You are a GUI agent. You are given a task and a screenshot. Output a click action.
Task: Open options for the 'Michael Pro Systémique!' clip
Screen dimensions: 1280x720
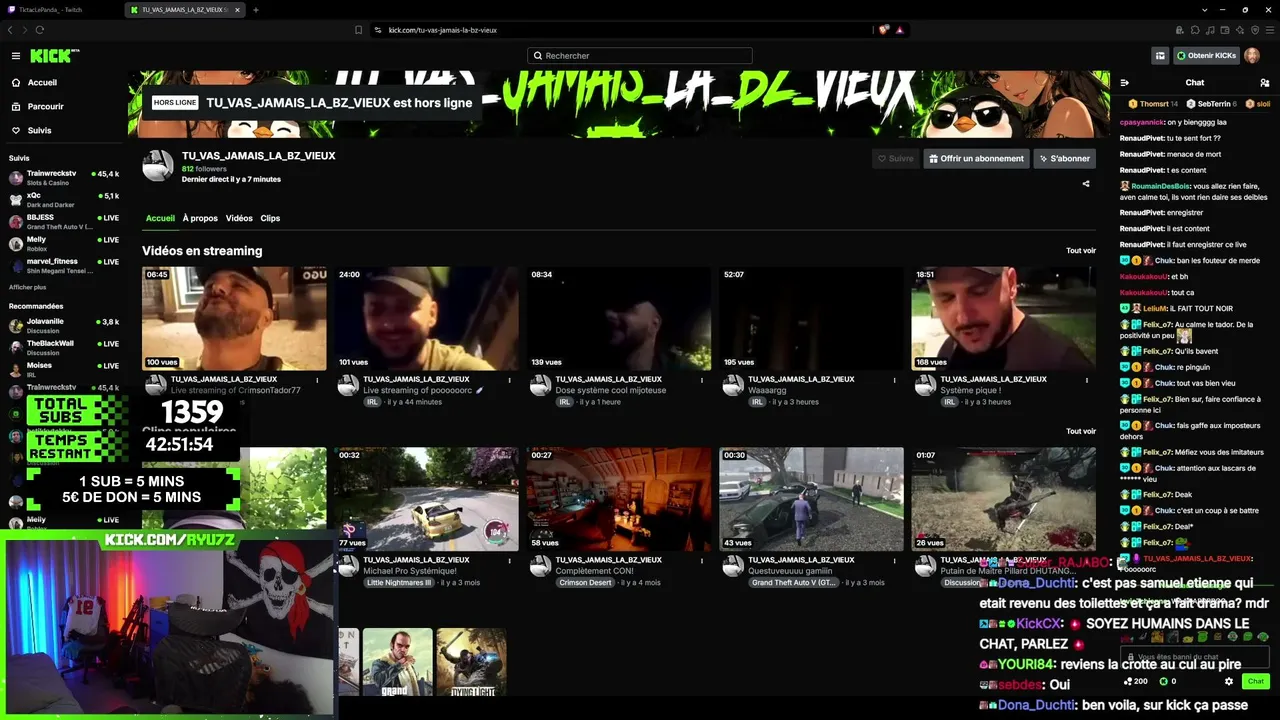pos(510,560)
